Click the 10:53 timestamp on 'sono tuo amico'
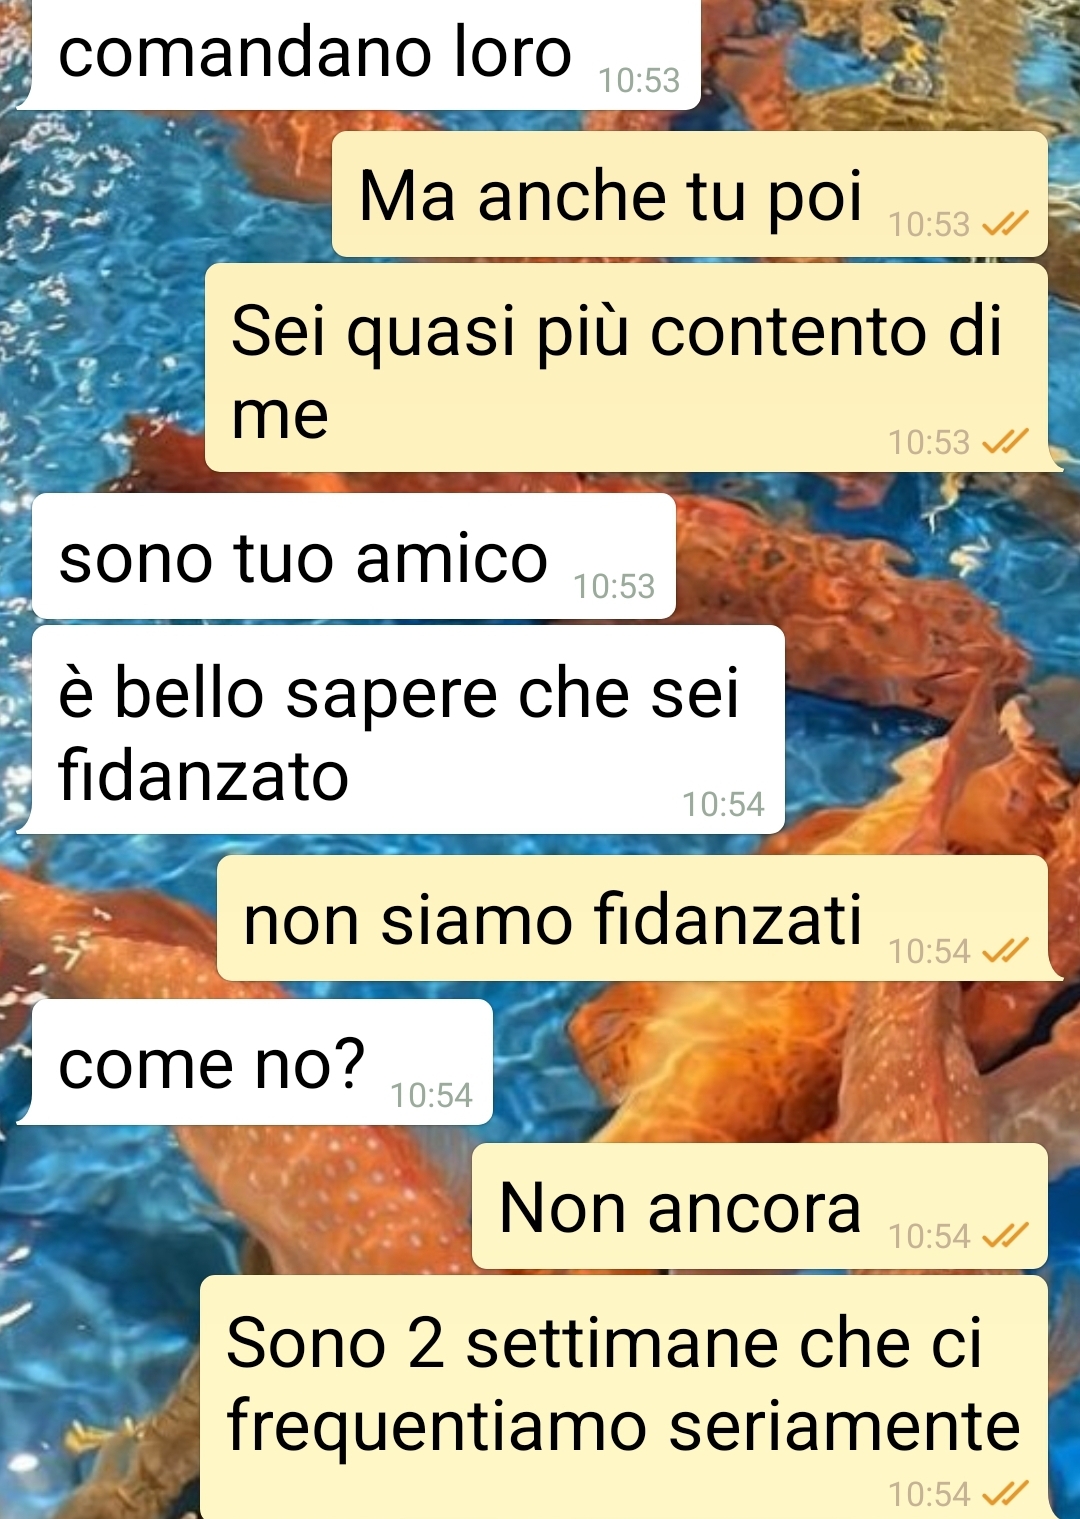This screenshot has height=1519, width=1080. pos(614,586)
